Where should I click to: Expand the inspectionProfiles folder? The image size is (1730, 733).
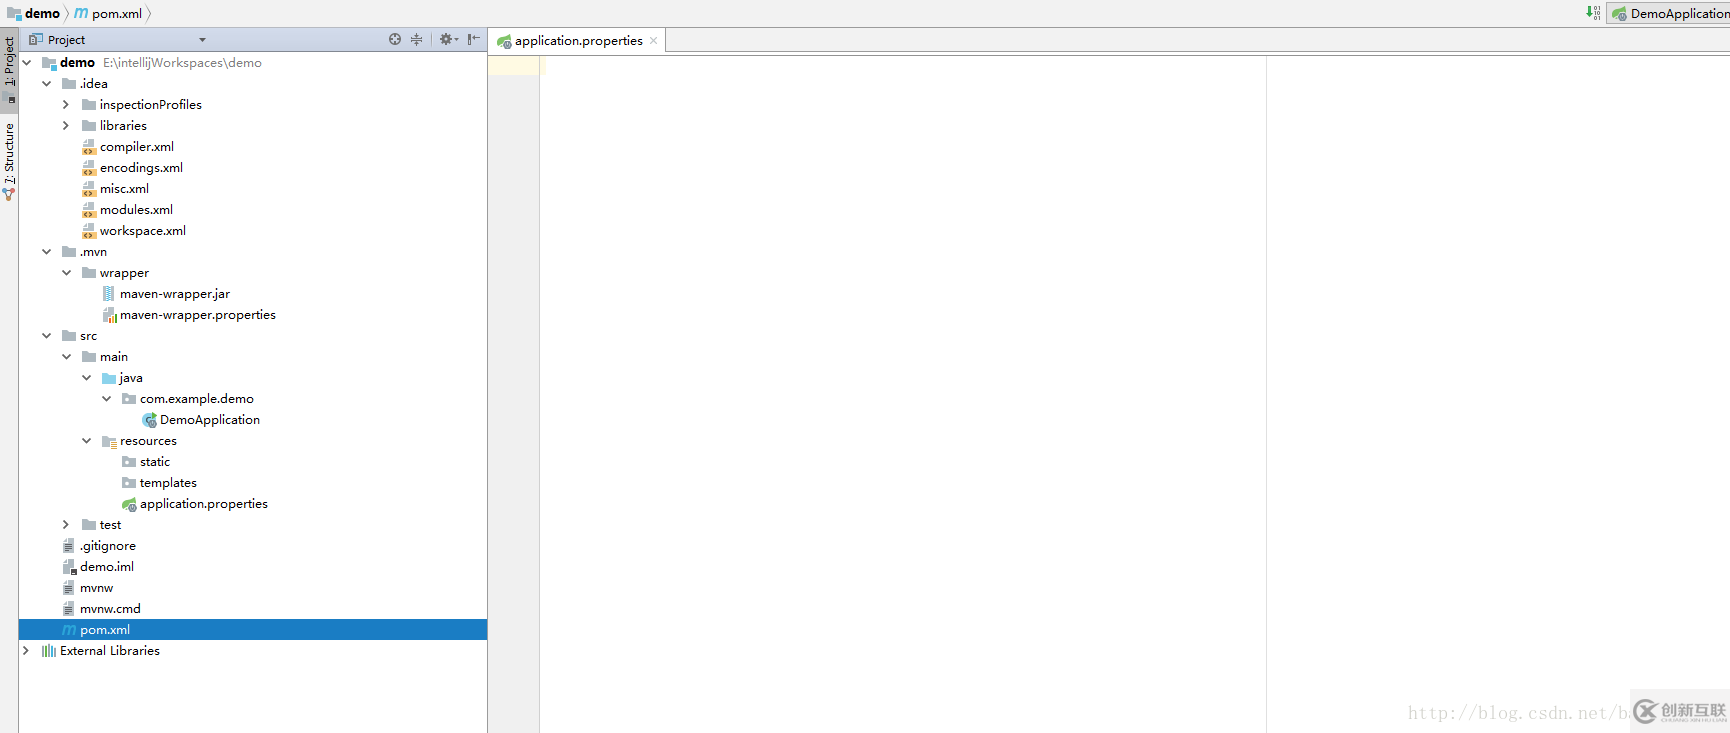tap(67, 104)
